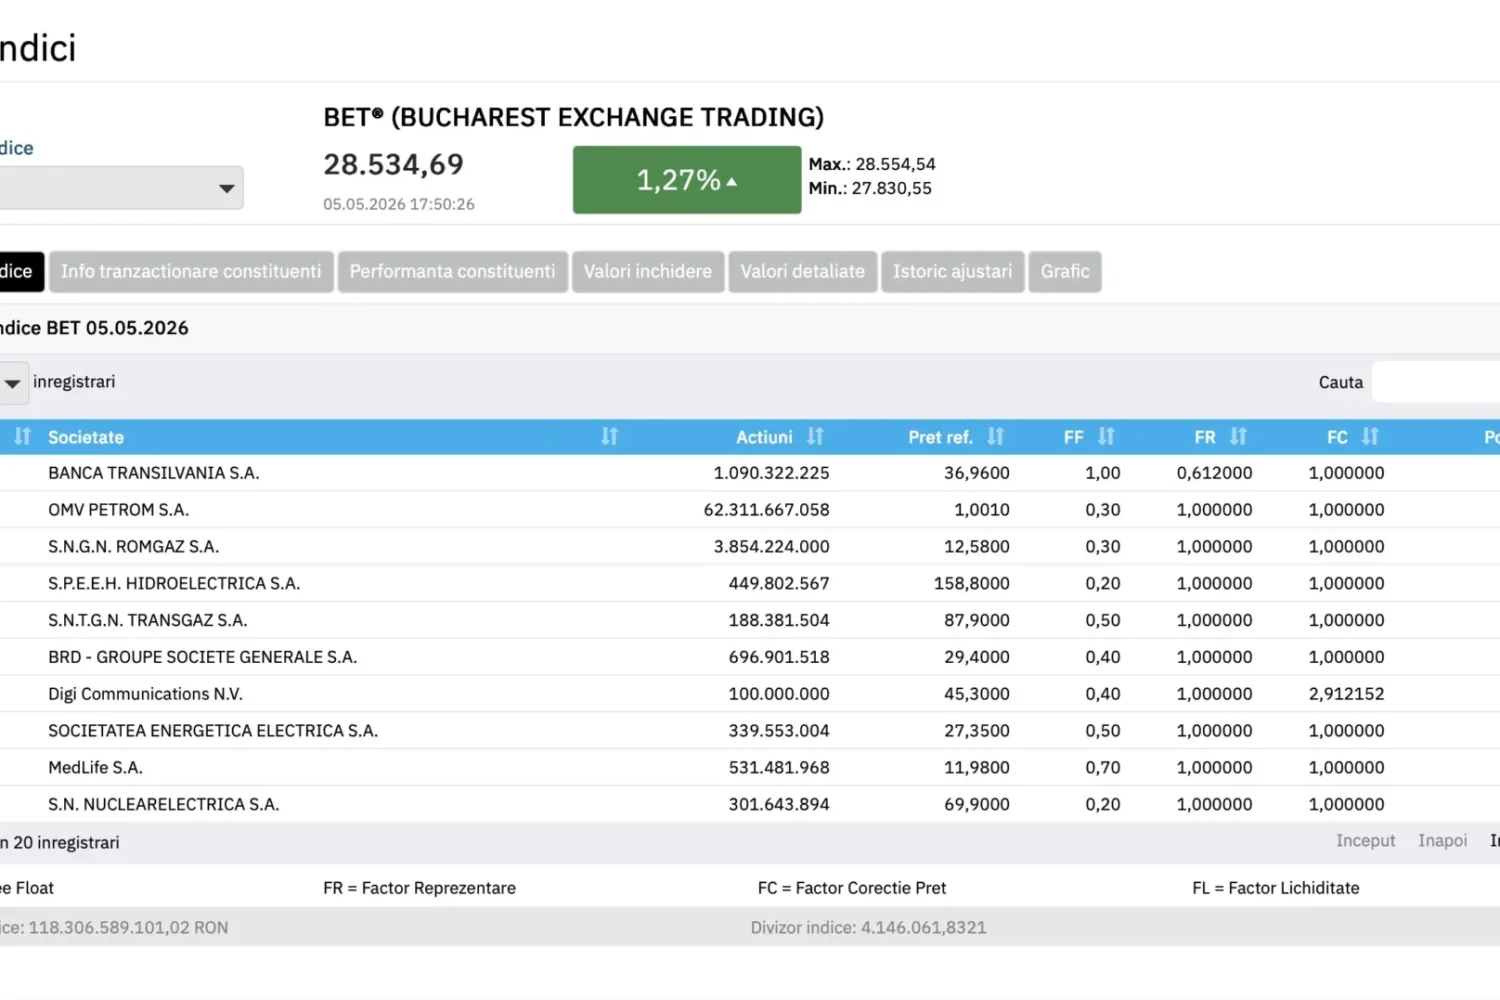Click the sort icon beside Pret ref.

[x=996, y=437]
